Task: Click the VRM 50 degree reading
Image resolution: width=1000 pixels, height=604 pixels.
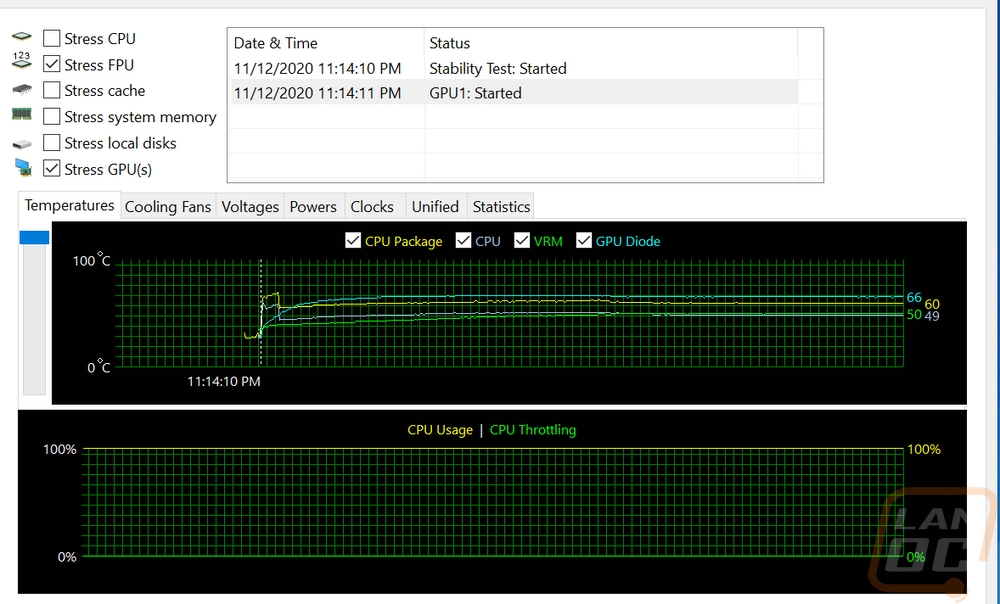Action: [x=914, y=314]
